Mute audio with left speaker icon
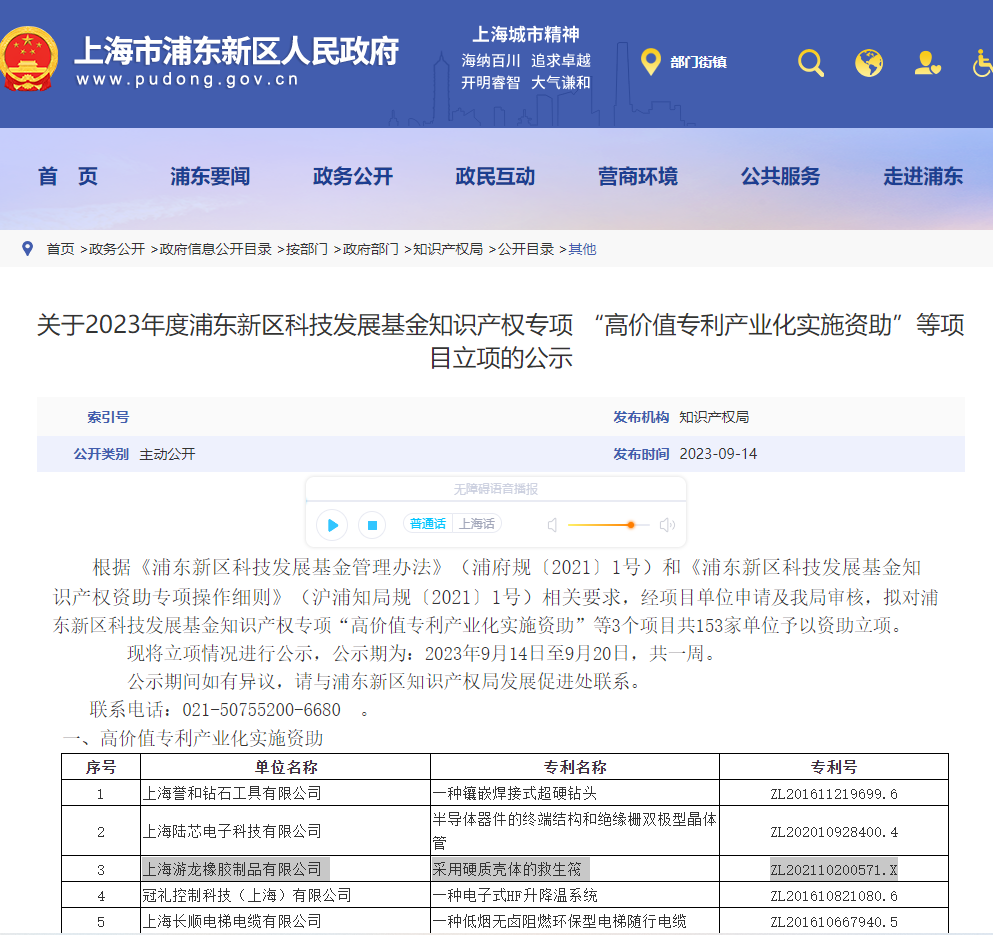This screenshot has height=935, width=993. (552, 525)
